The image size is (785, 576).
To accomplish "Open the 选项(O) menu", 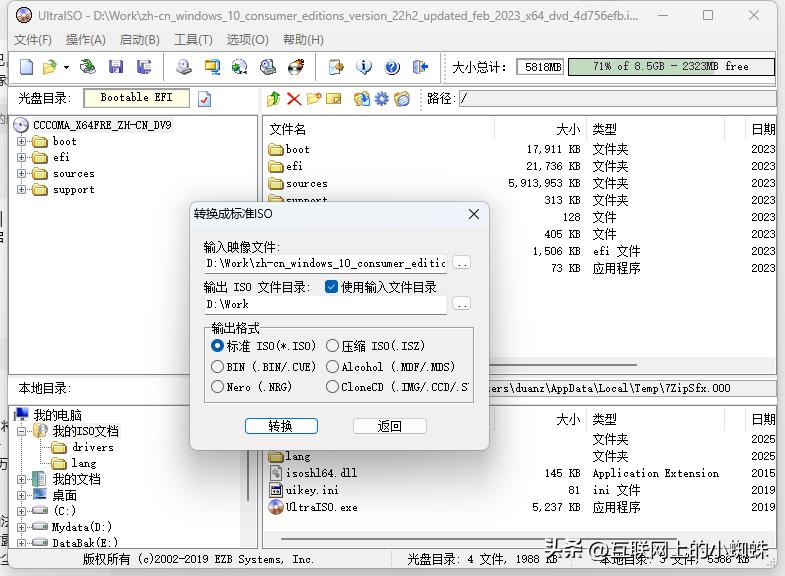I will (x=247, y=40).
